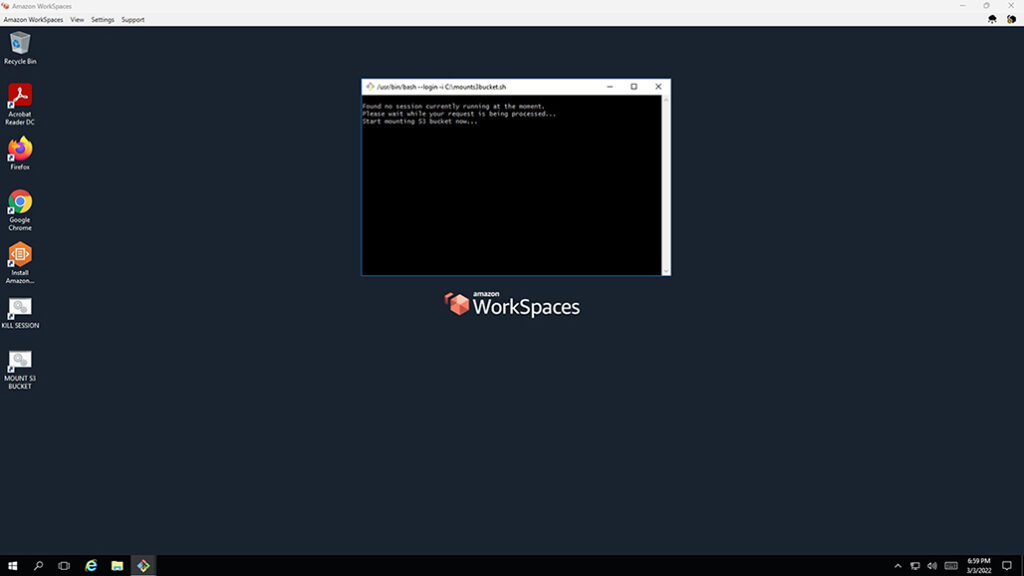Click 'Start mounting S3 bucket now...' line
1024x576 pixels.
[420, 121]
